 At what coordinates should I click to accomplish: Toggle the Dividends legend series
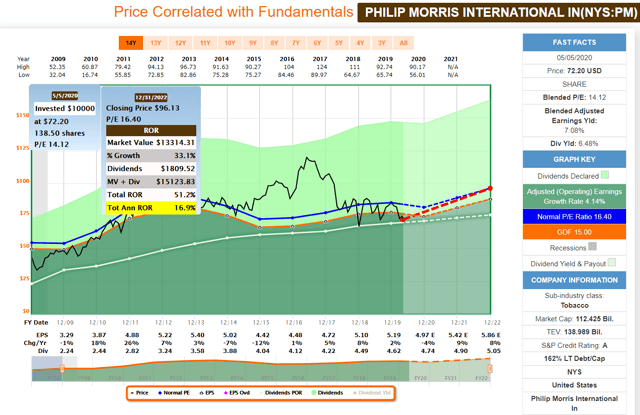click(327, 393)
